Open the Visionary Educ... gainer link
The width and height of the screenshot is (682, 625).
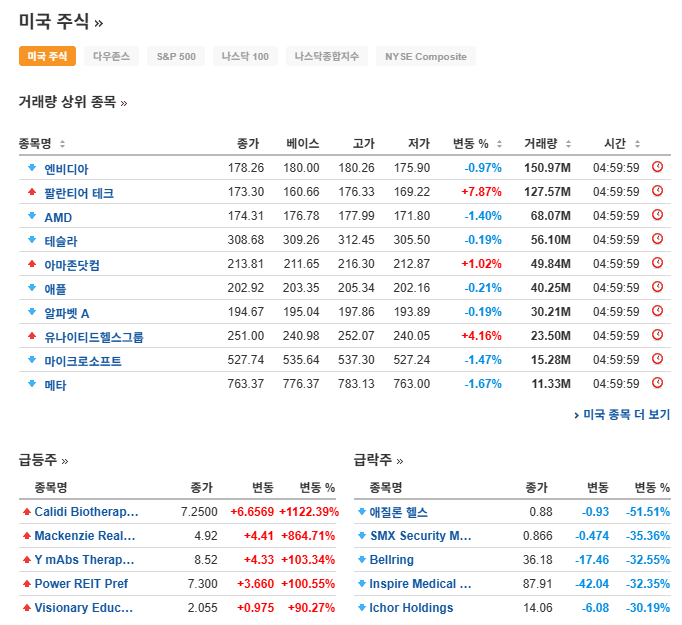pos(84,608)
